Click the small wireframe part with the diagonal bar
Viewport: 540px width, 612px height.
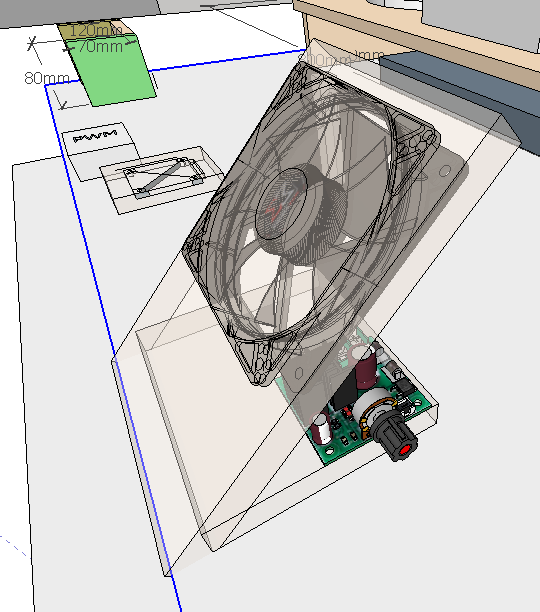coord(162,178)
